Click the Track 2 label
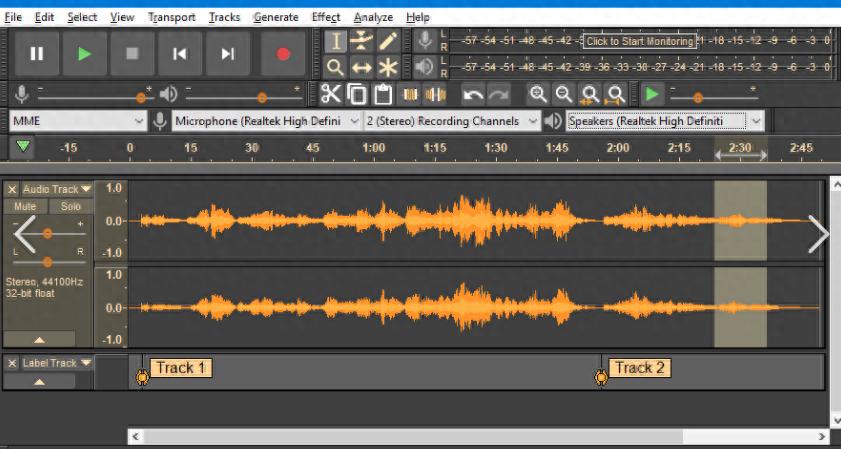 [639, 368]
